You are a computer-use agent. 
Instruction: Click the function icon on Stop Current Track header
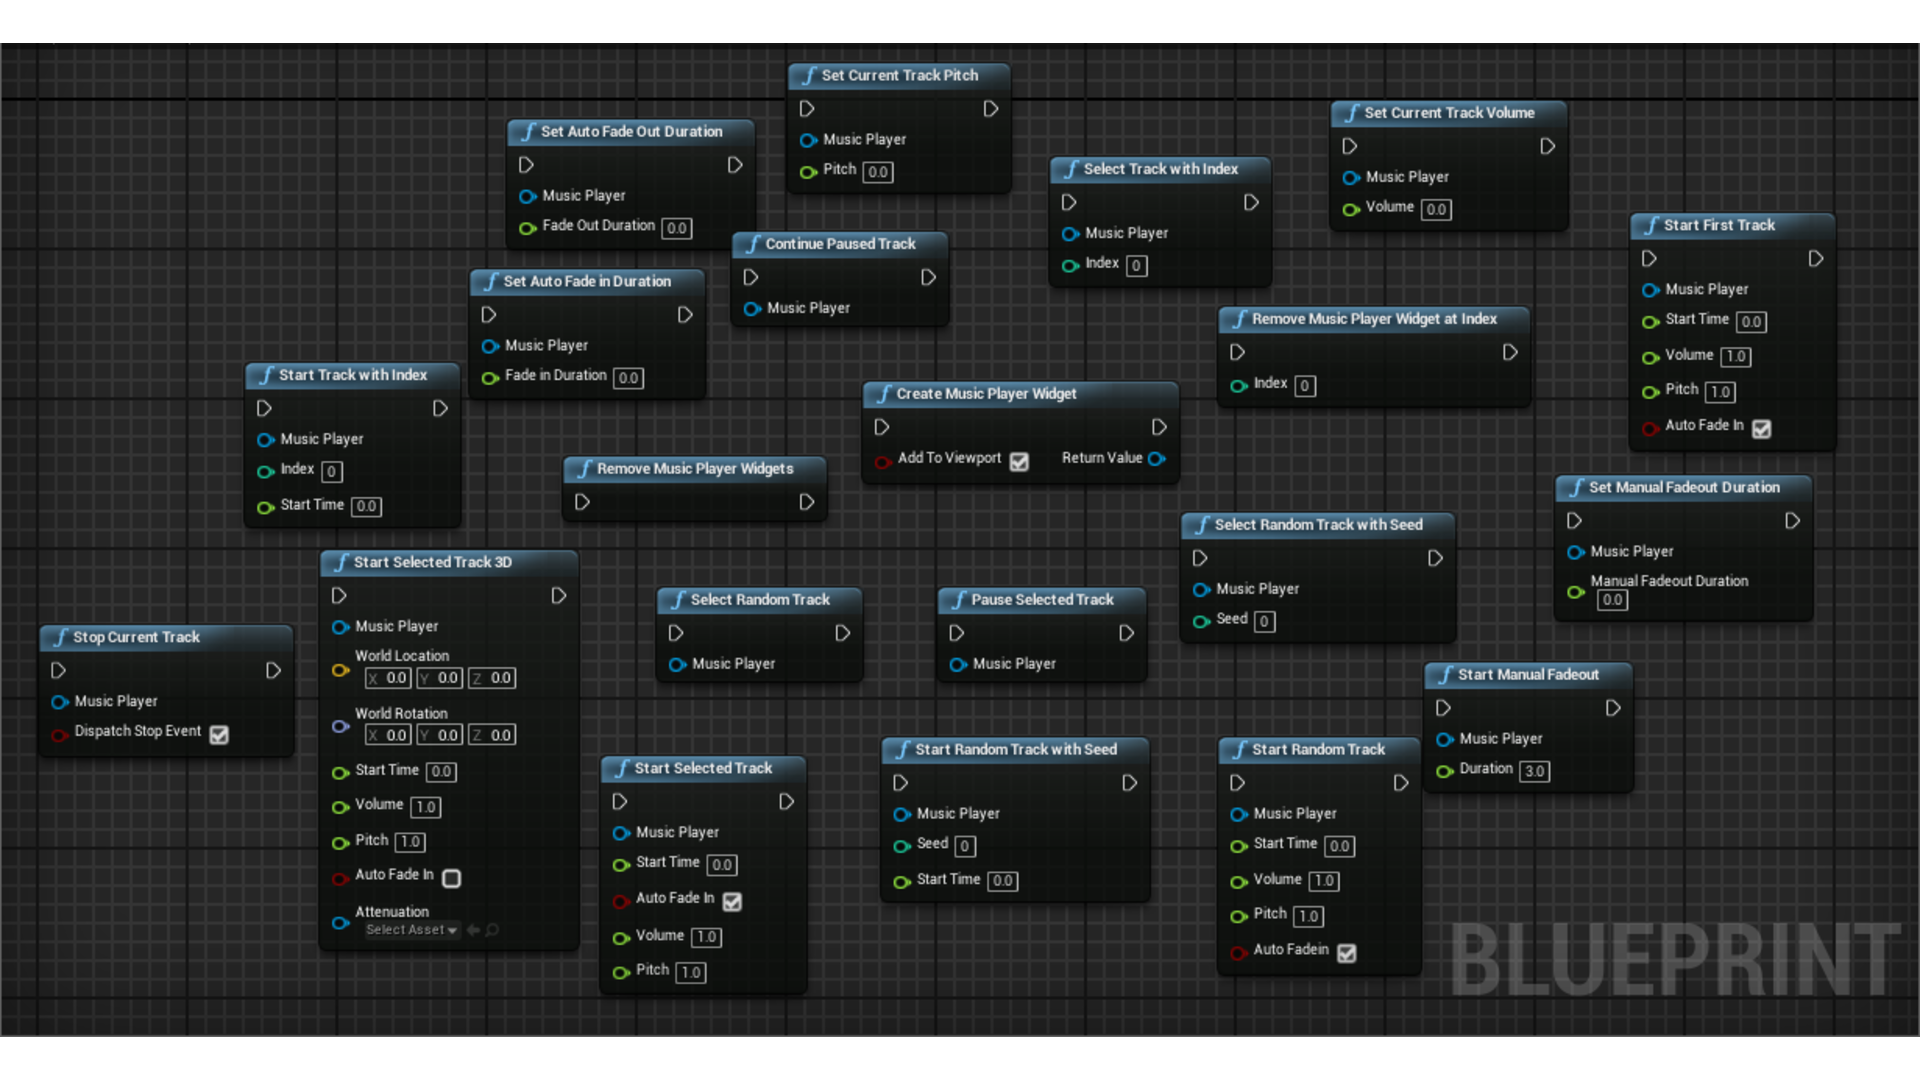click(x=62, y=637)
